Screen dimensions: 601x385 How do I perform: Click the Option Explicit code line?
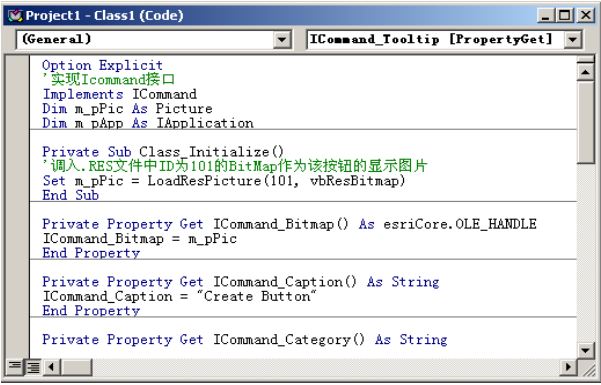[102, 65]
